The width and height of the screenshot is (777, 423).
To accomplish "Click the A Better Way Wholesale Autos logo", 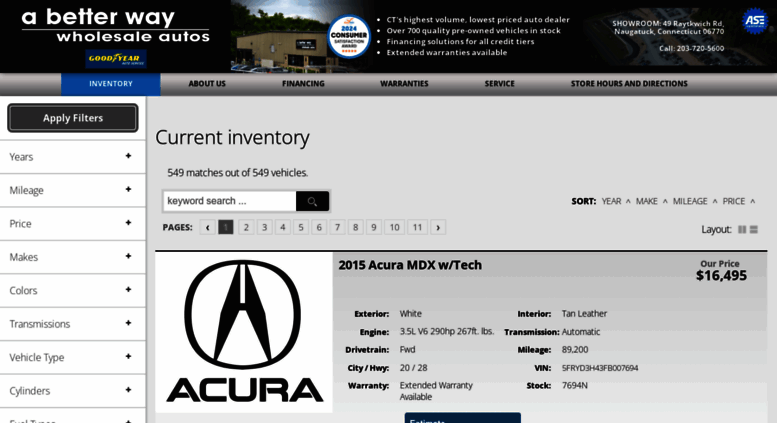I will pyautogui.click(x=115, y=26).
